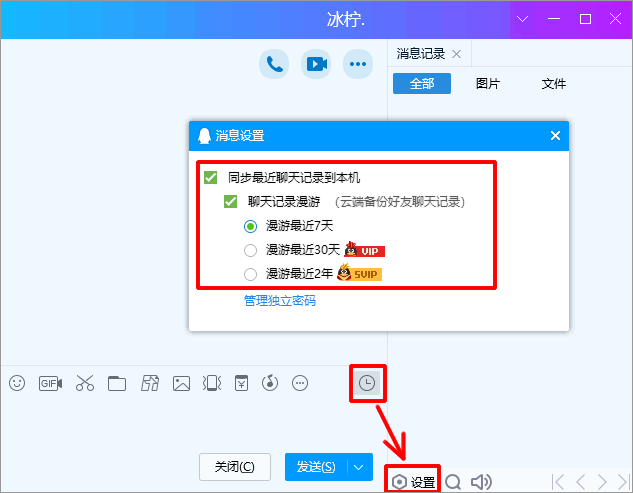Start a voice call
This screenshot has height=493, width=633.
click(x=274, y=64)
